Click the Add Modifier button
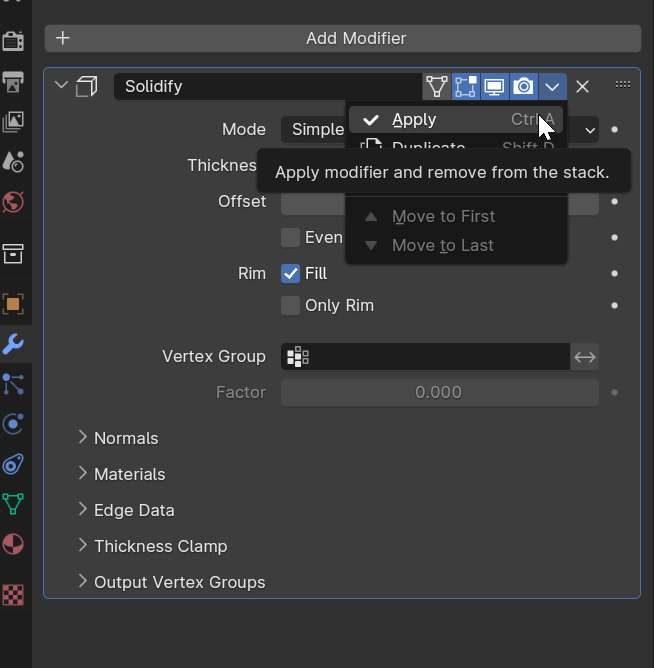Screen dimensions: 654x668 pos(343,38)
